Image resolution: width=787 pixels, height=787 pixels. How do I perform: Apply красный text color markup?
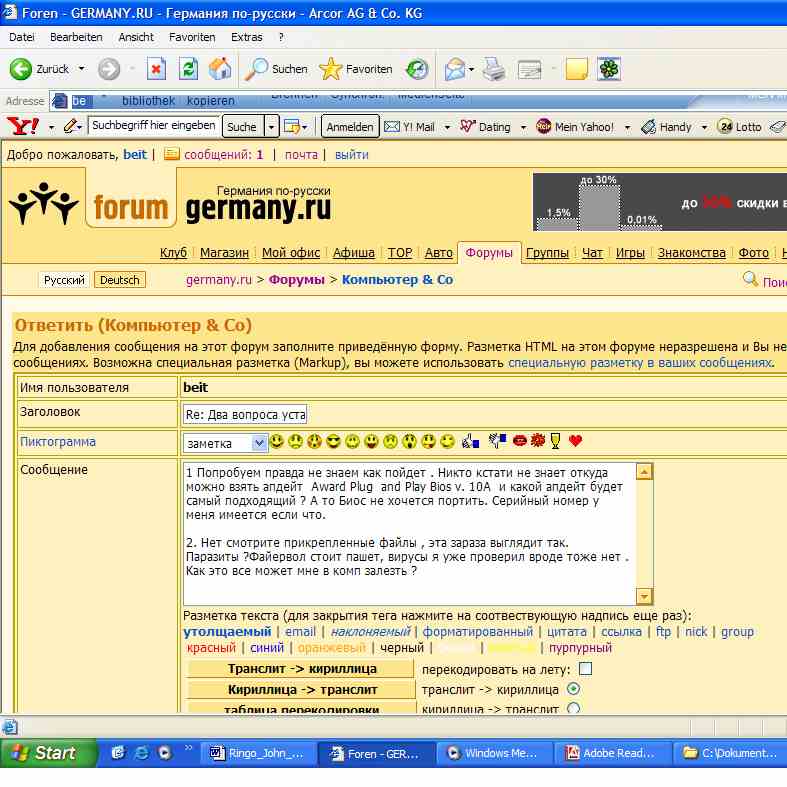(211, 647)
